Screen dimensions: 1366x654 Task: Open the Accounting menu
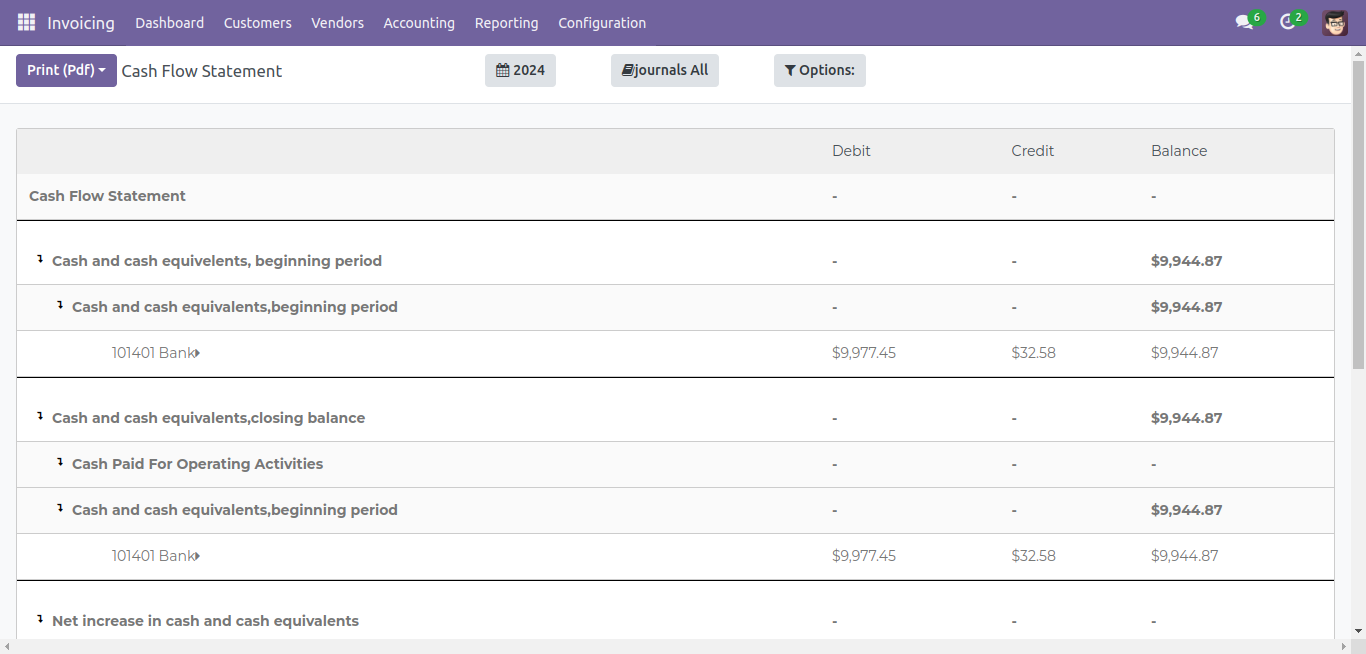[x=419, y=22]
